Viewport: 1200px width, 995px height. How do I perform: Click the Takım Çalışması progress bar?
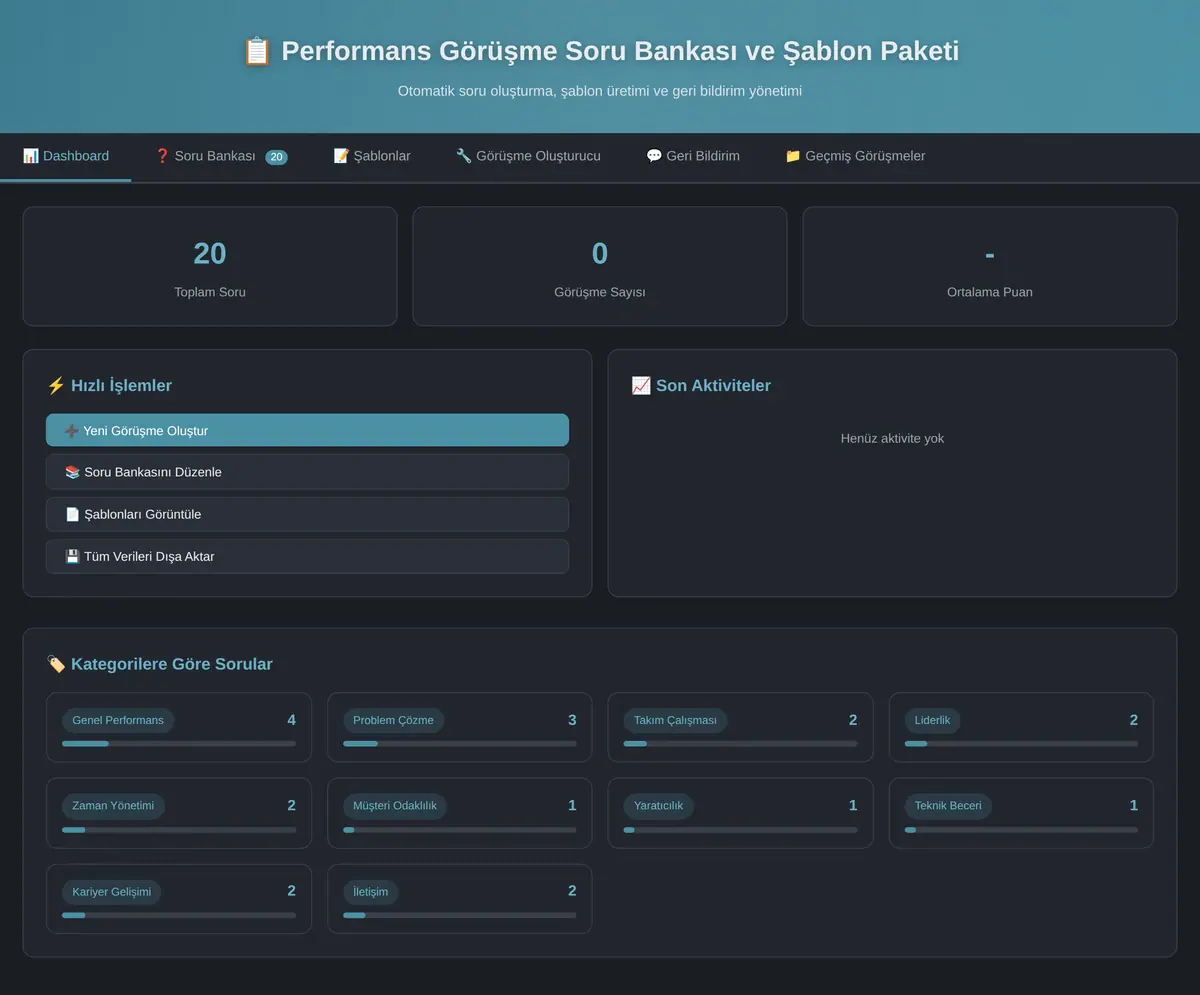pos(741,743)
